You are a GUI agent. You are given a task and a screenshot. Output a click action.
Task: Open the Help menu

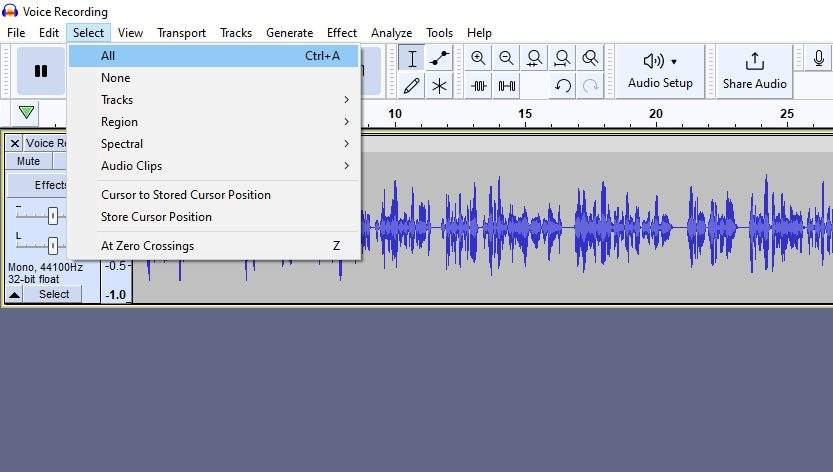[x=479, y=33]
